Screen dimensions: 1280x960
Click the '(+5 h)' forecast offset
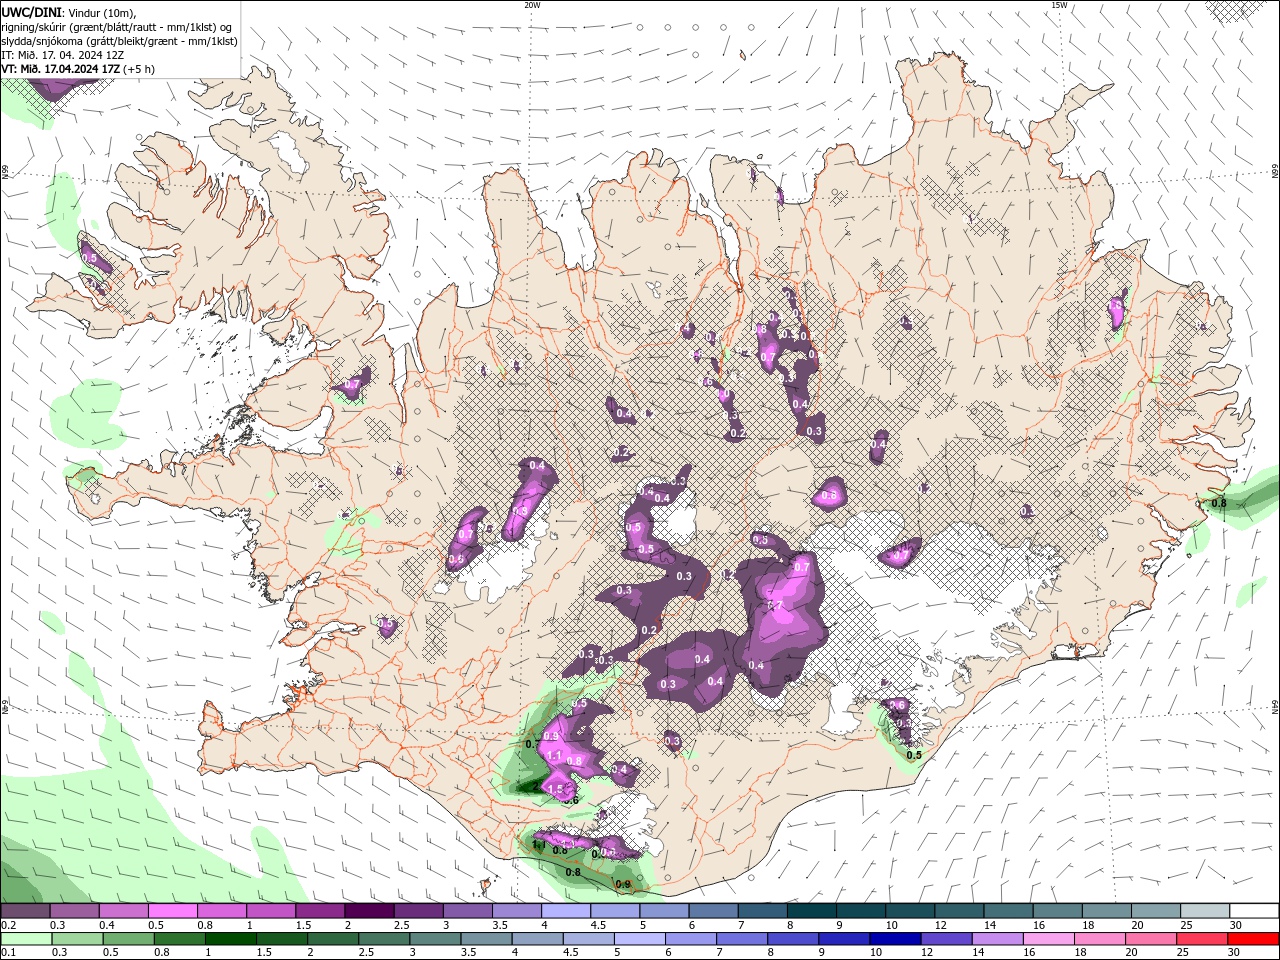[x=138, y=69]
